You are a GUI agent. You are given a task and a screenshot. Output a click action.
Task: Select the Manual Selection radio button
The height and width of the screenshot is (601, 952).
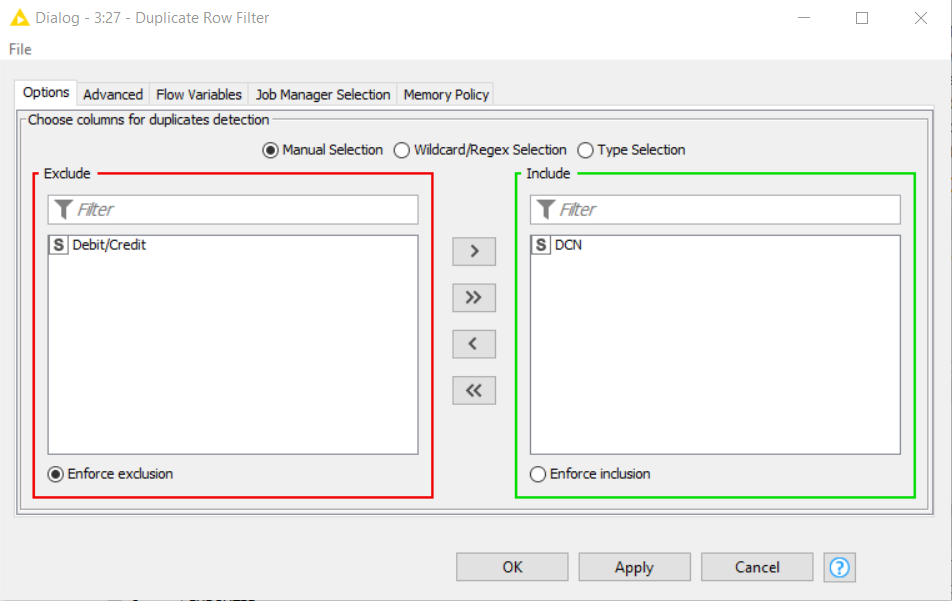pos(270,150)
